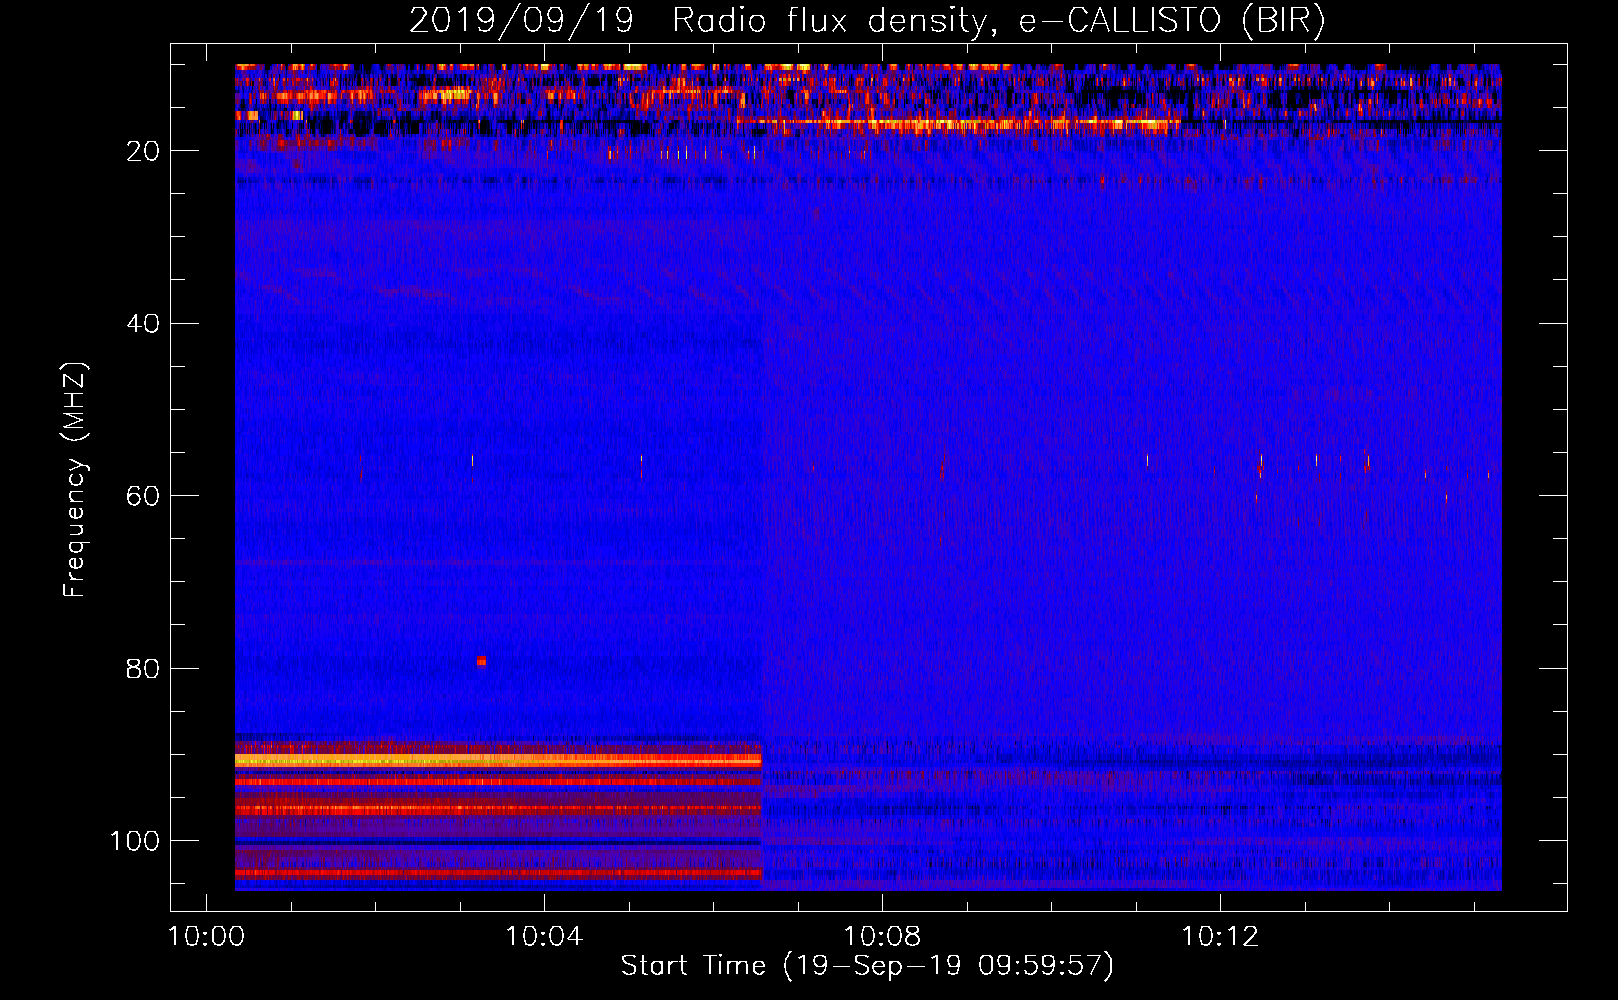Click the '80' frequency tick label
This screenshot has height=1000, width=1618.
[143, 669]
